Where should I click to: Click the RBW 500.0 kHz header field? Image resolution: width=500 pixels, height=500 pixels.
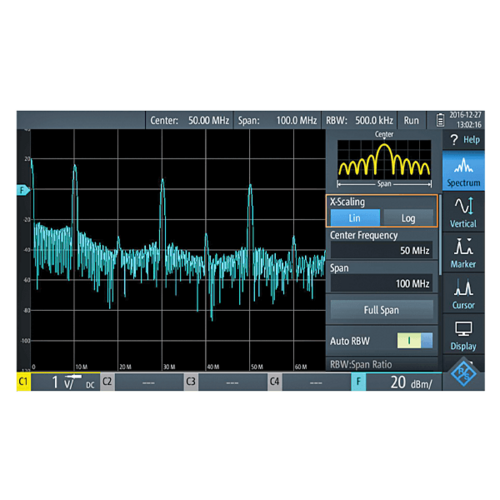[359, 120]
